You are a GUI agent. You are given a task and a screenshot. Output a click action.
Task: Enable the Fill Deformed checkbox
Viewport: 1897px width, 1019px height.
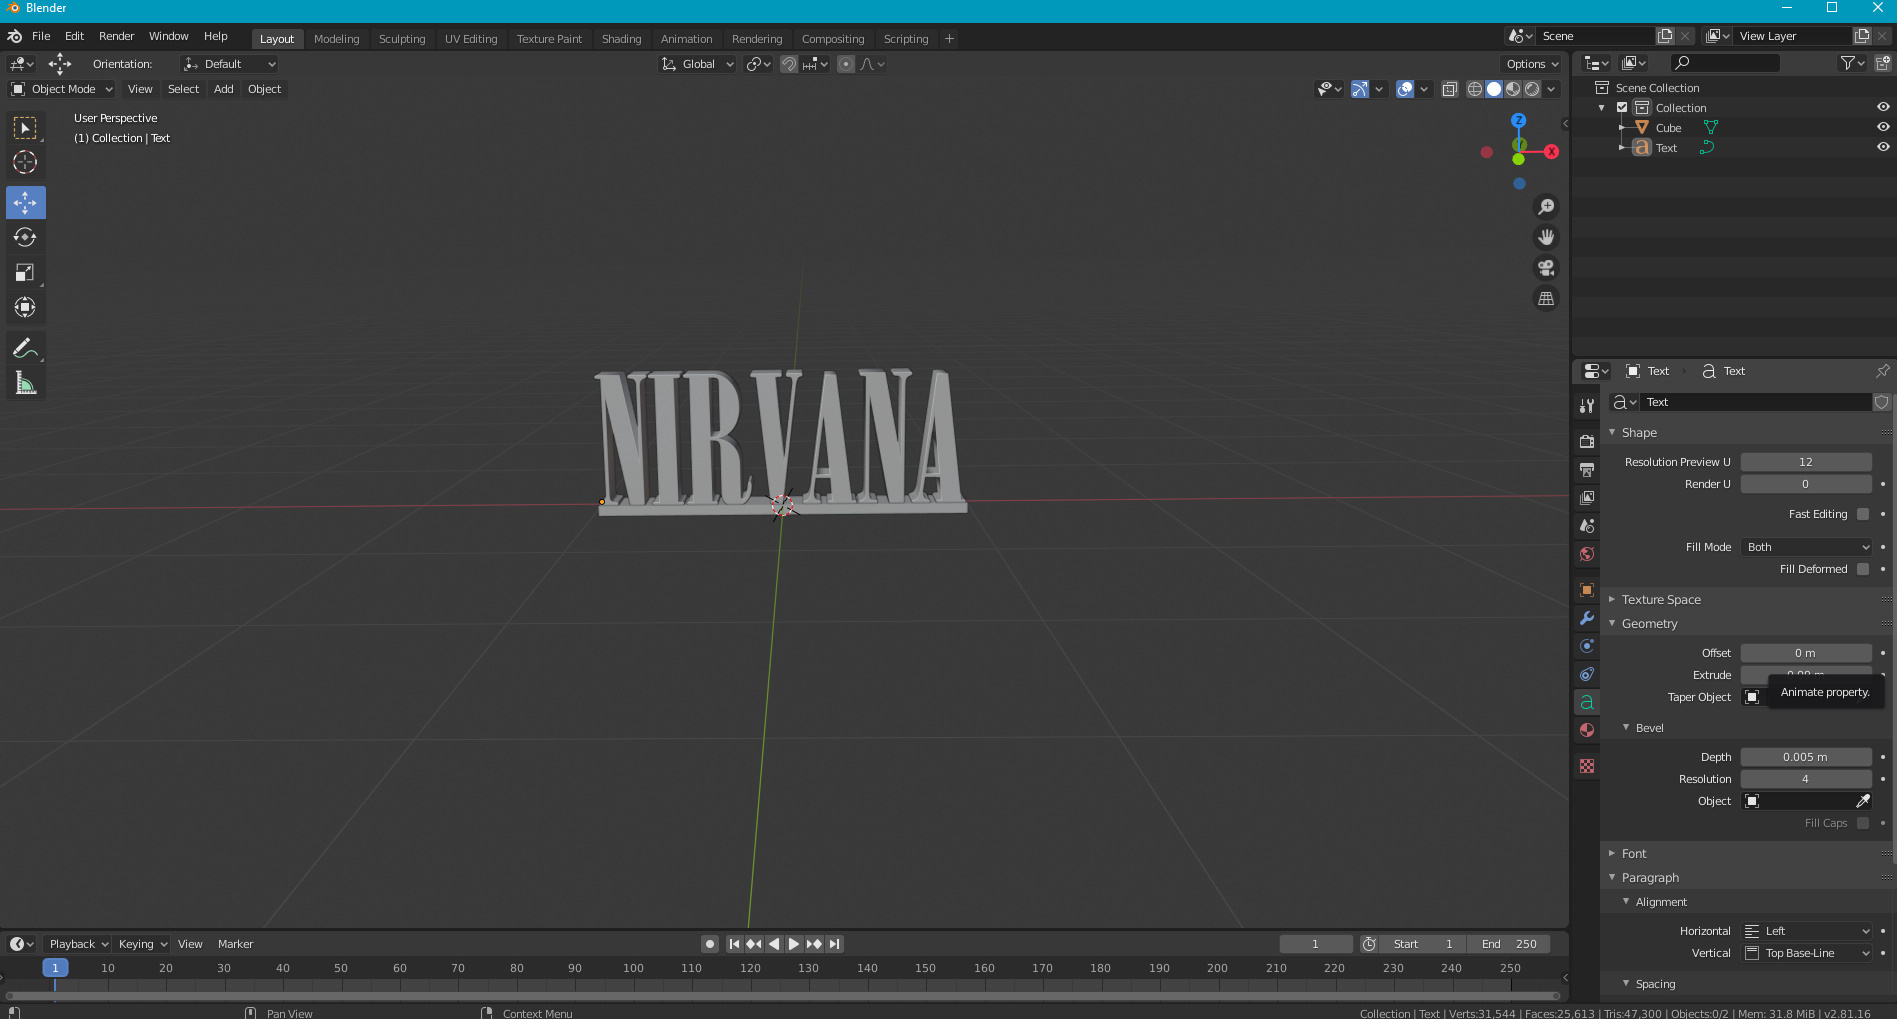pos(1863,568)
